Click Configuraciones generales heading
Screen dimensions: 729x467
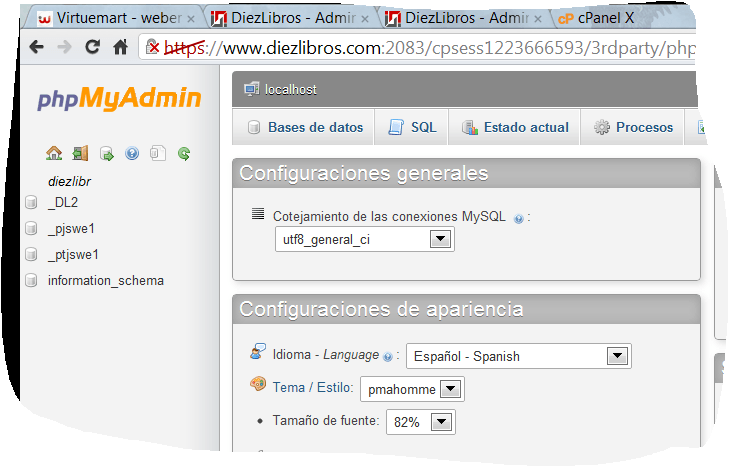[364, 173]
